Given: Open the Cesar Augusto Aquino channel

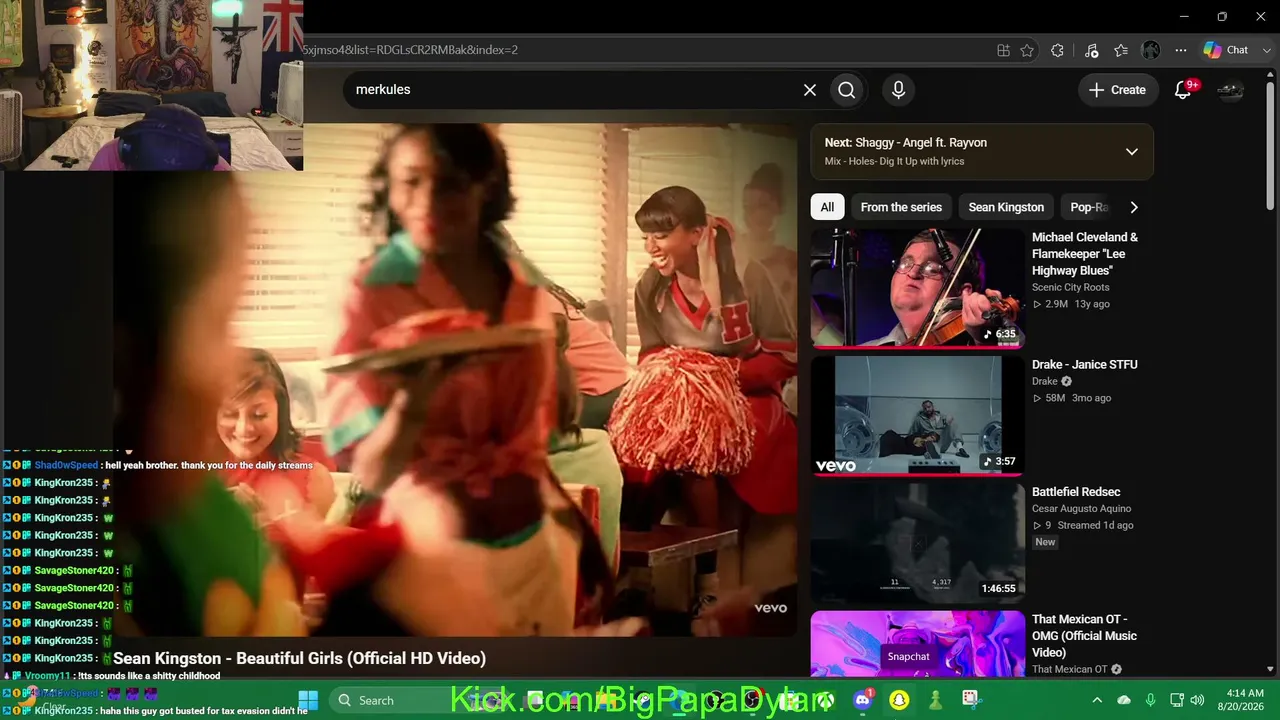Looking at the screenshot, I should [x=1081, y=509].
